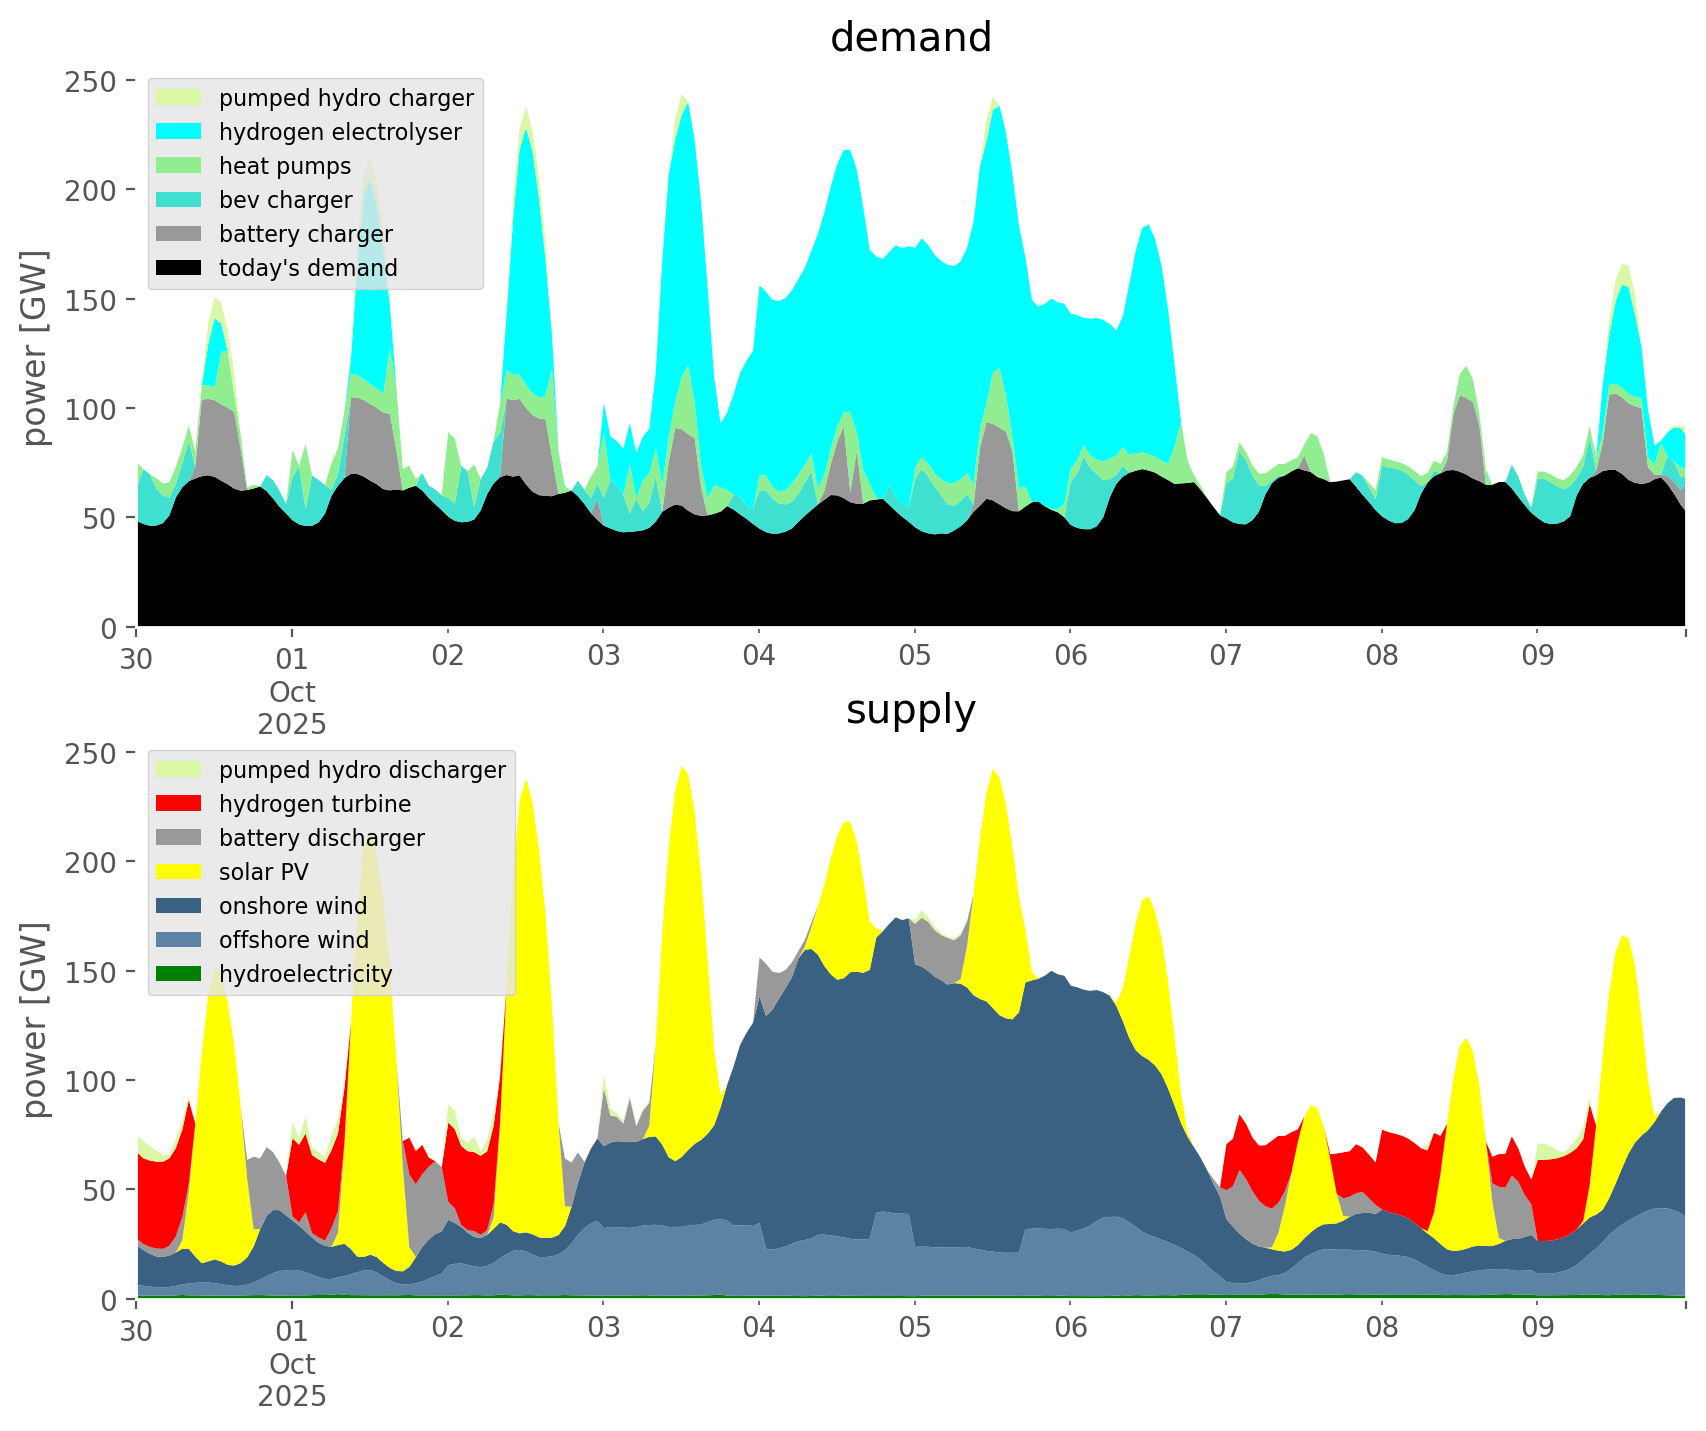1706x1431 pixels.
Task: Click the cyan hydrogen electrolyser legend swatch
Action: point(180,132)
